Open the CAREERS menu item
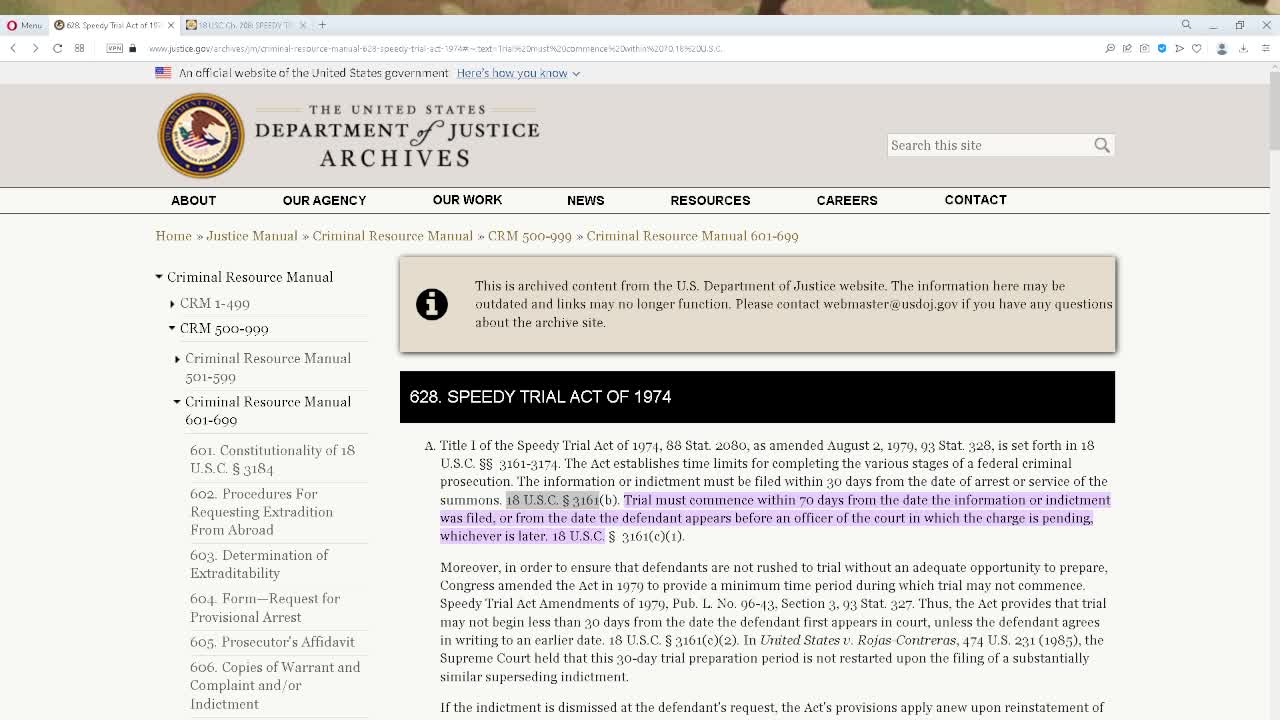1280x720 pixels. (x=847, y=200)
